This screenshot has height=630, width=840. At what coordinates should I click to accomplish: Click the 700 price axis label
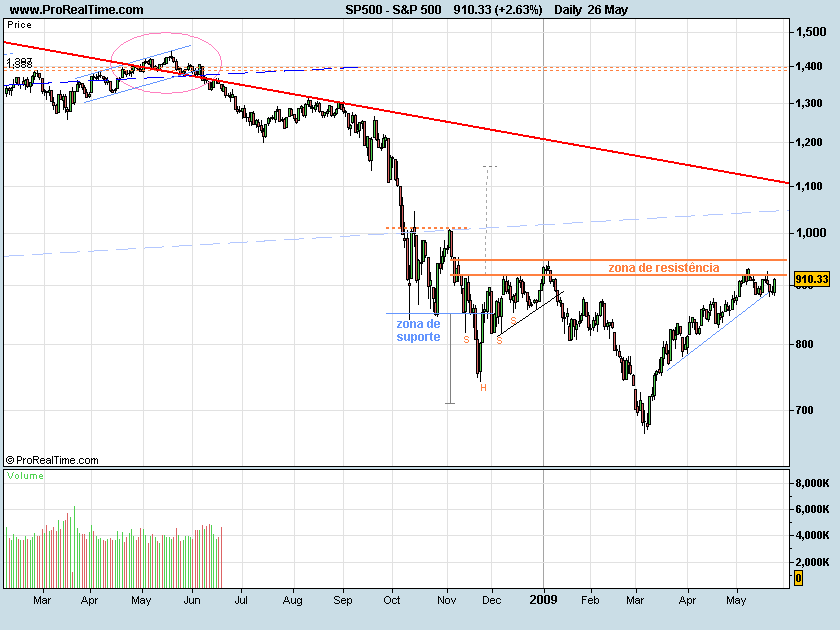pos(805,410)
